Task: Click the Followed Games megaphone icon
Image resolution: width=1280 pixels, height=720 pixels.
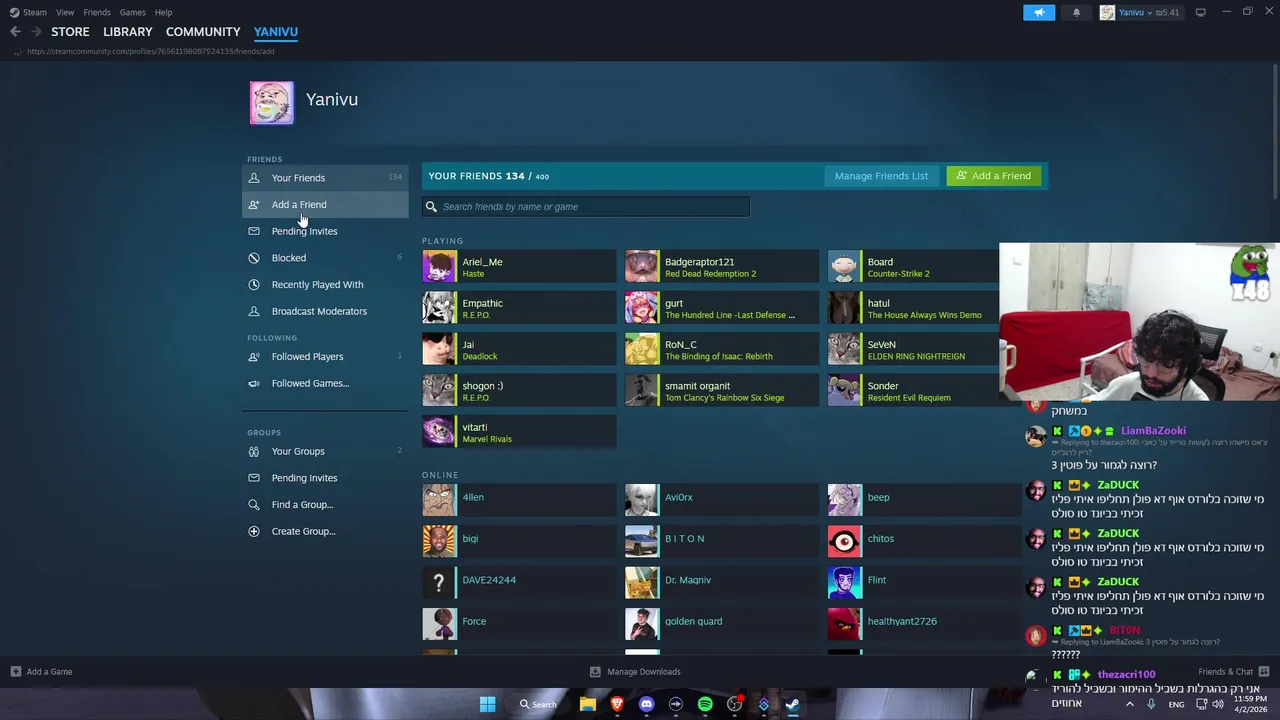Action: tap(254, 383)
